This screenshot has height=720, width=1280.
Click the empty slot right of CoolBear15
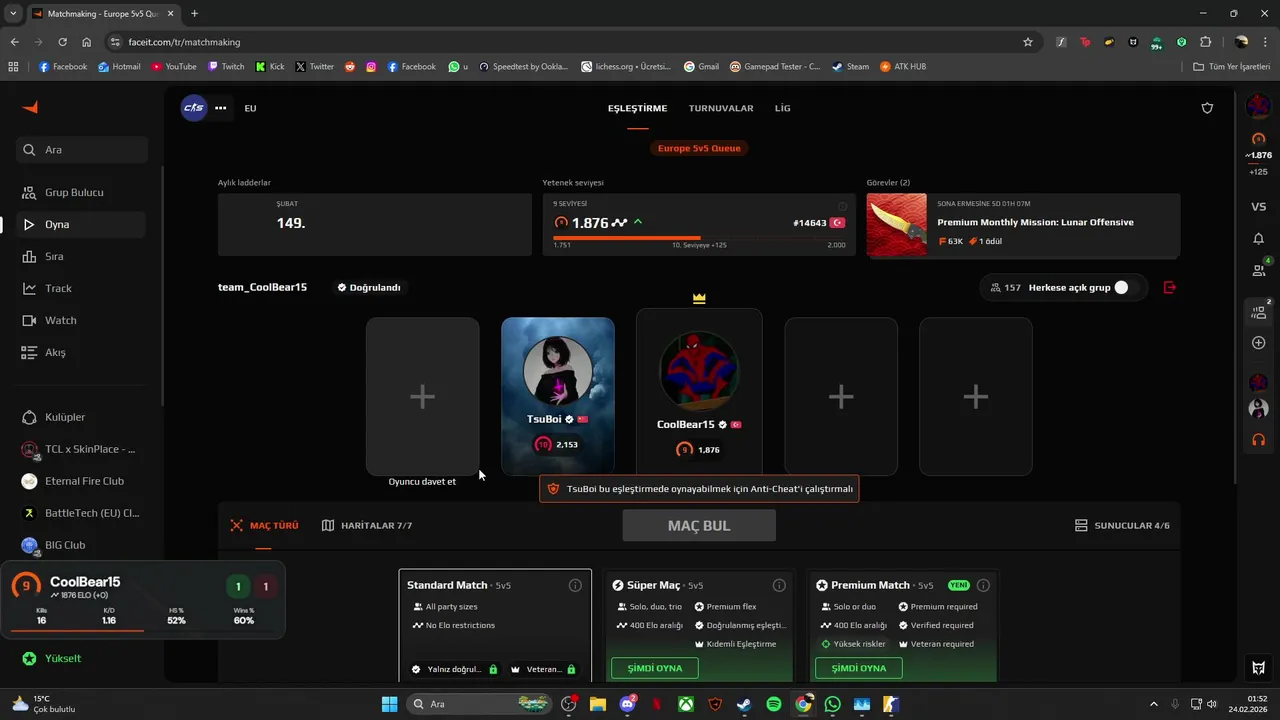(841, 397)
